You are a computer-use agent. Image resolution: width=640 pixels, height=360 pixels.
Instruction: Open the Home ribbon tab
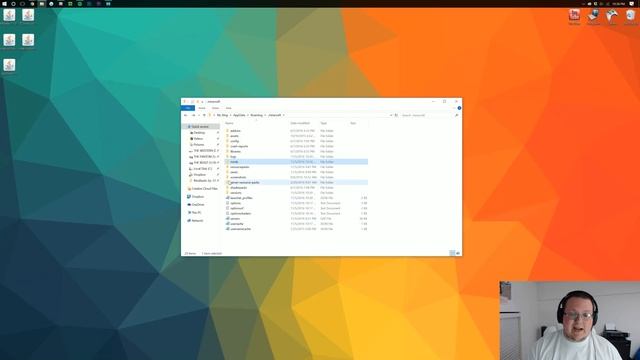[x=202, y=108]
